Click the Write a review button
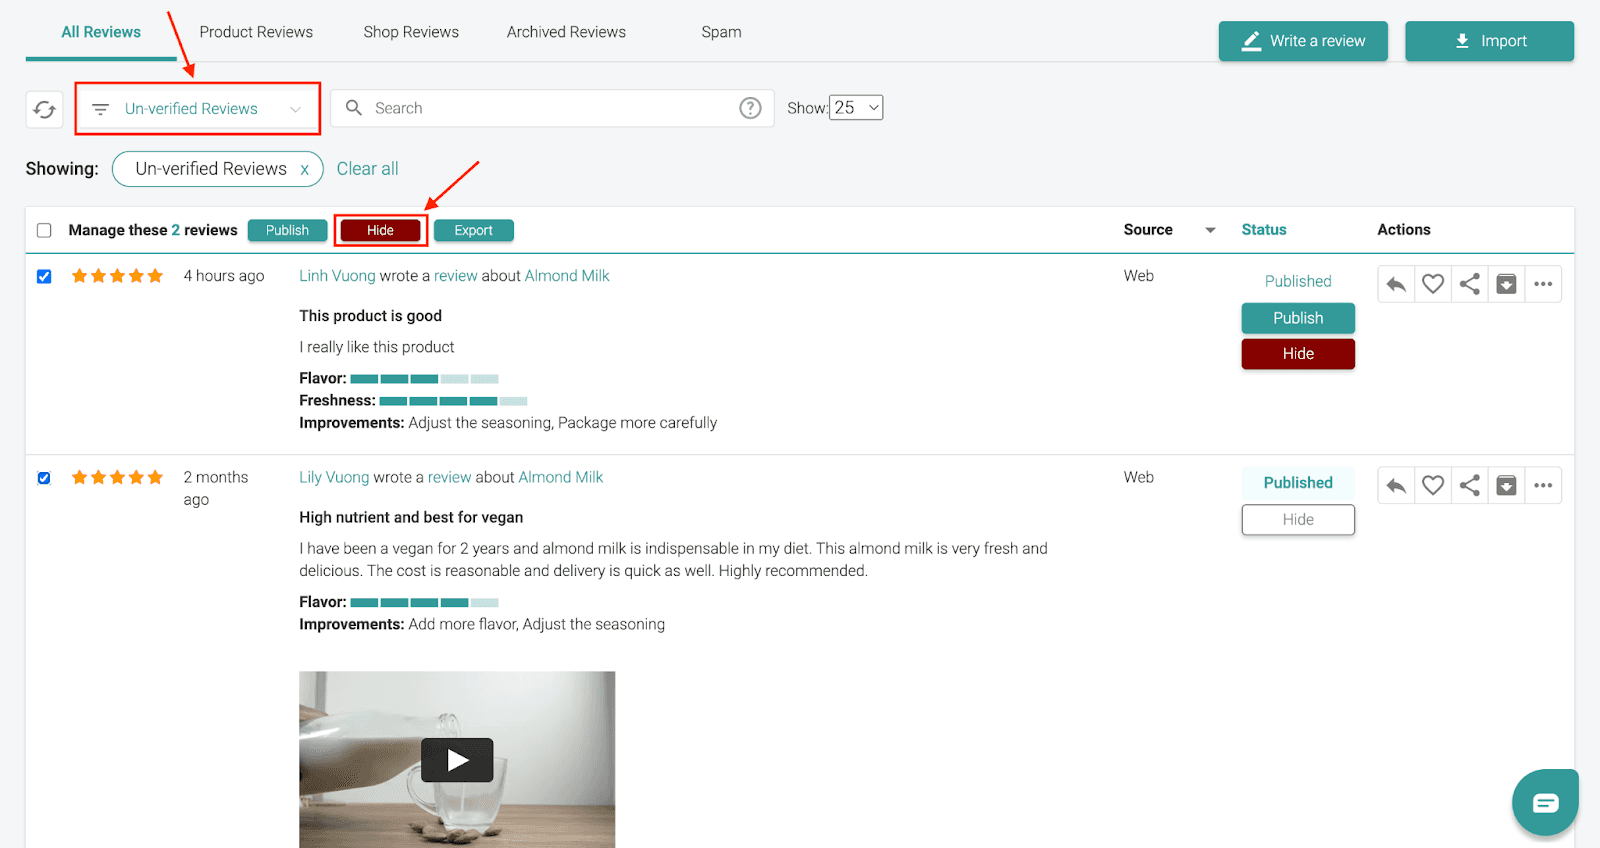Screen dimensions: 1600x848 [x=1302, y=41]
